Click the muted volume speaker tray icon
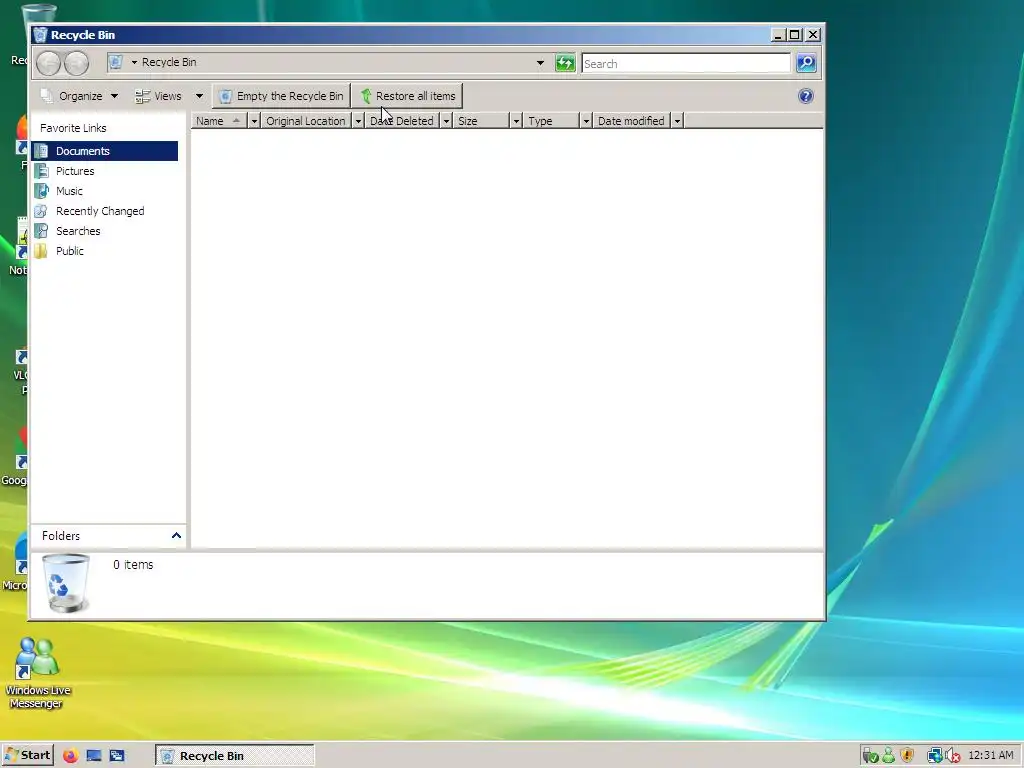Image resolution: width=1024 pixels, height=768 pixels. pos(953,756)
